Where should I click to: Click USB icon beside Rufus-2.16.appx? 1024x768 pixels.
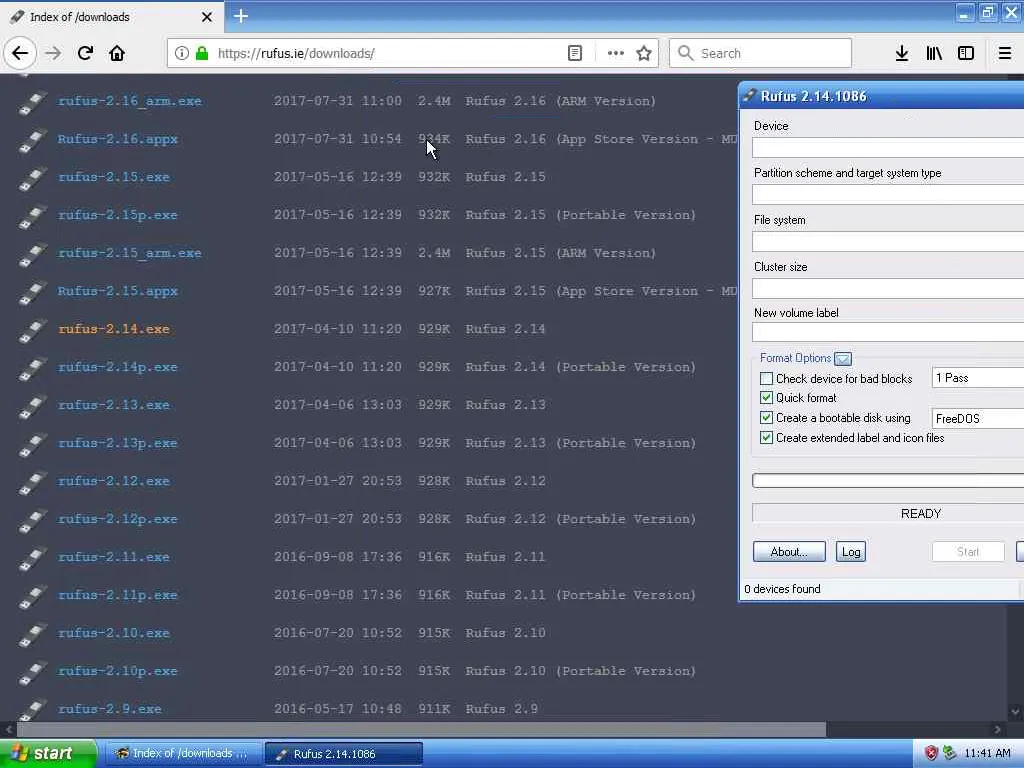(32, 140)
